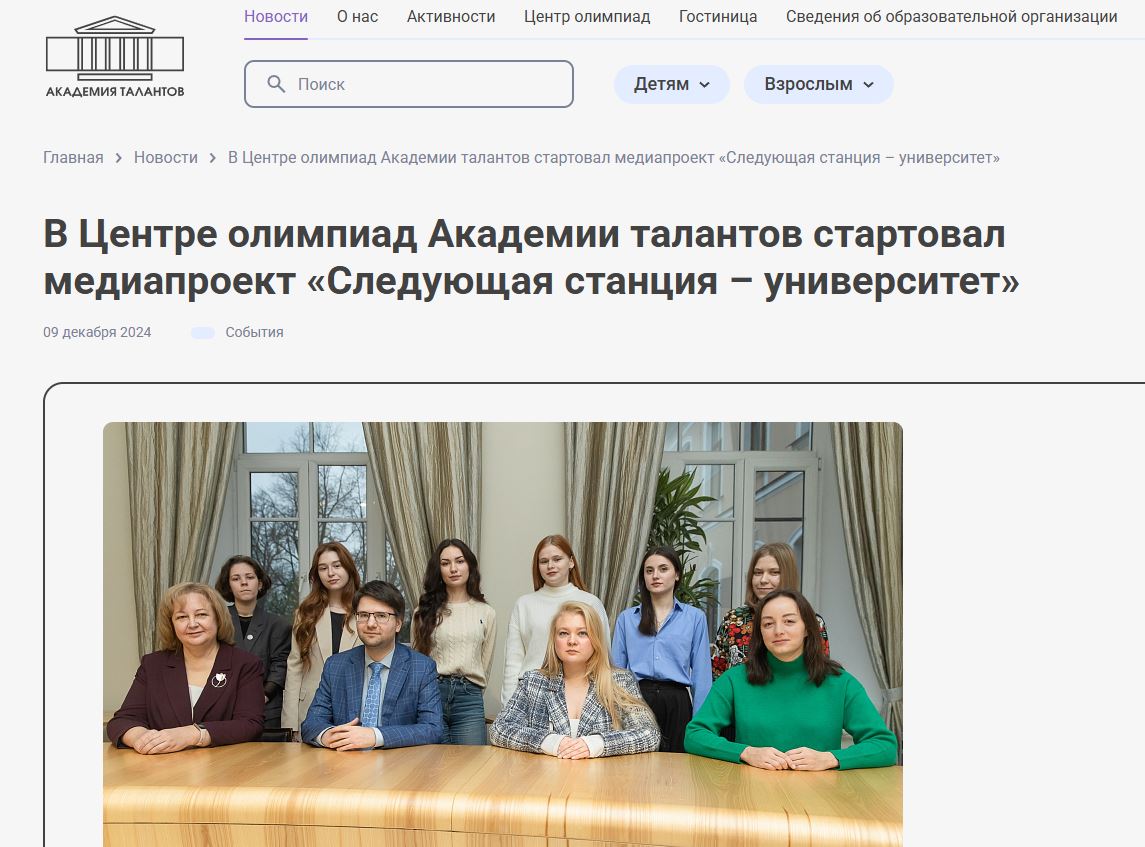Click the magnifier search icon
The image size is (1145, 847).
click(x=276, y=84)
